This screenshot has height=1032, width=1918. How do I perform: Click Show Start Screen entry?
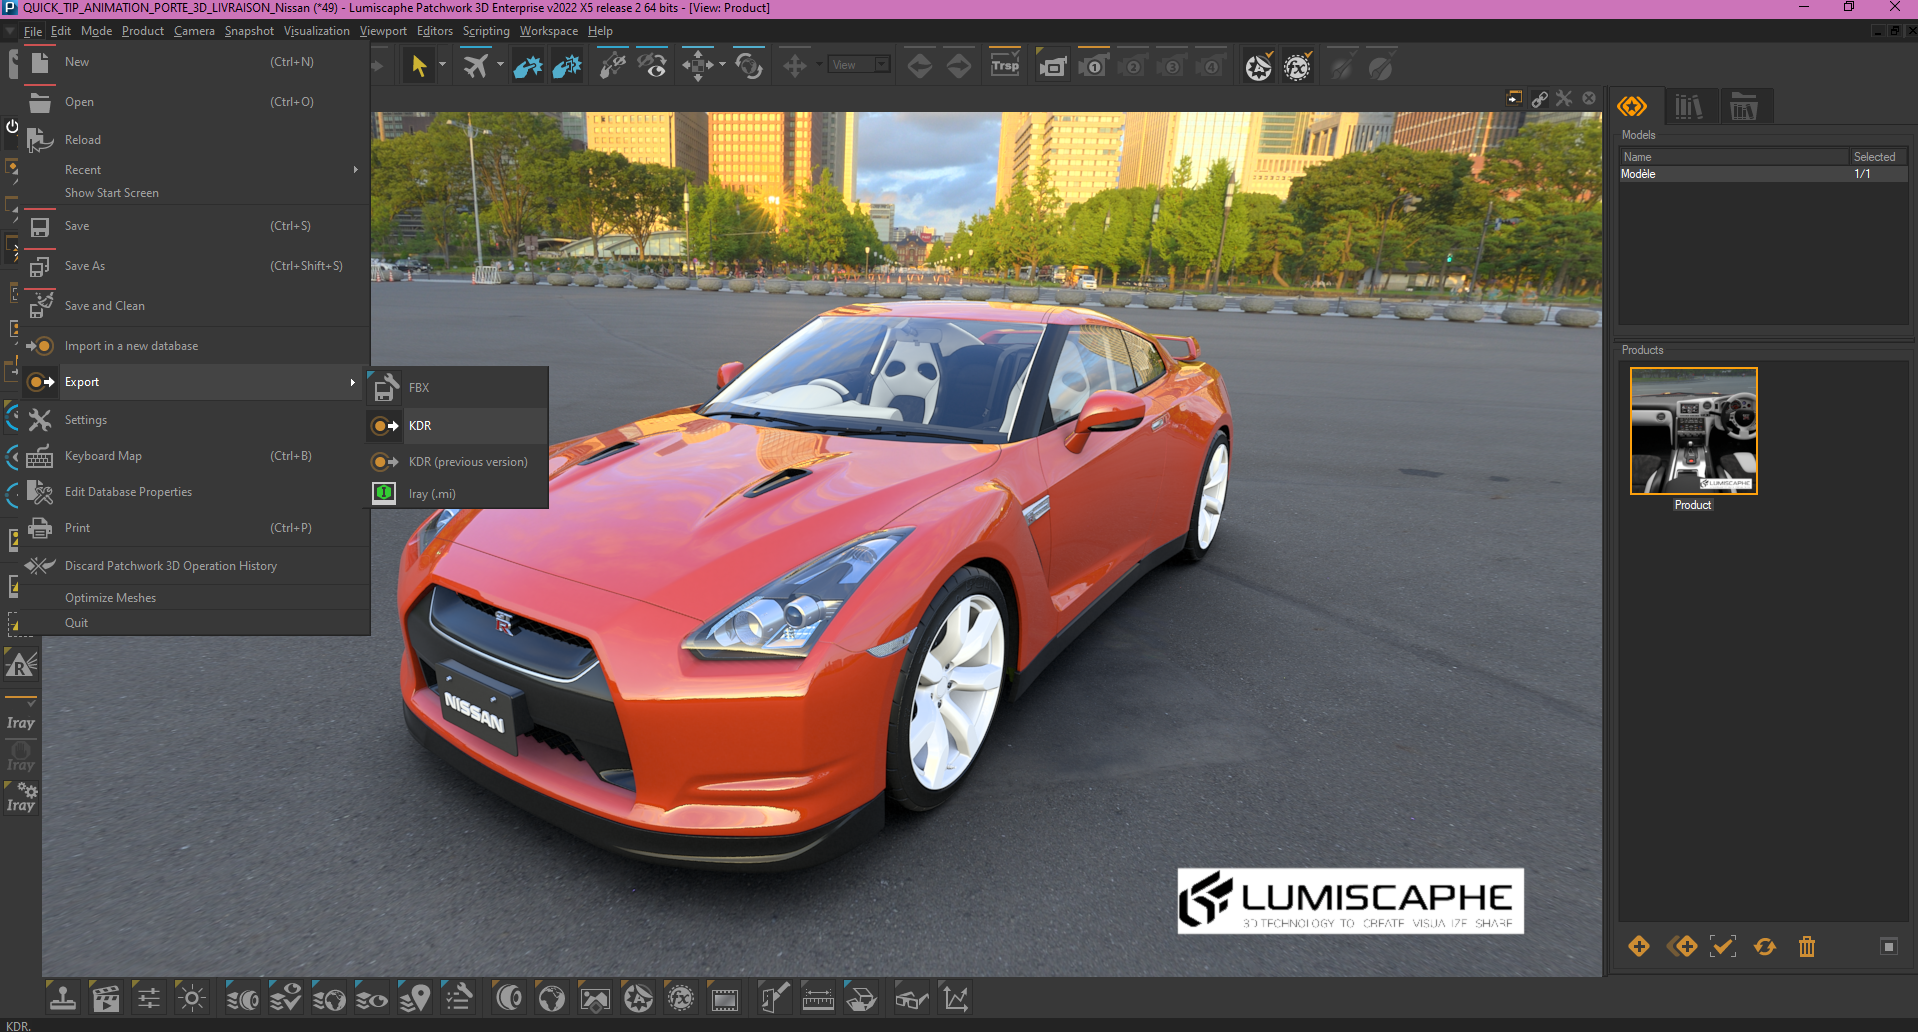[x=196, y=193]
